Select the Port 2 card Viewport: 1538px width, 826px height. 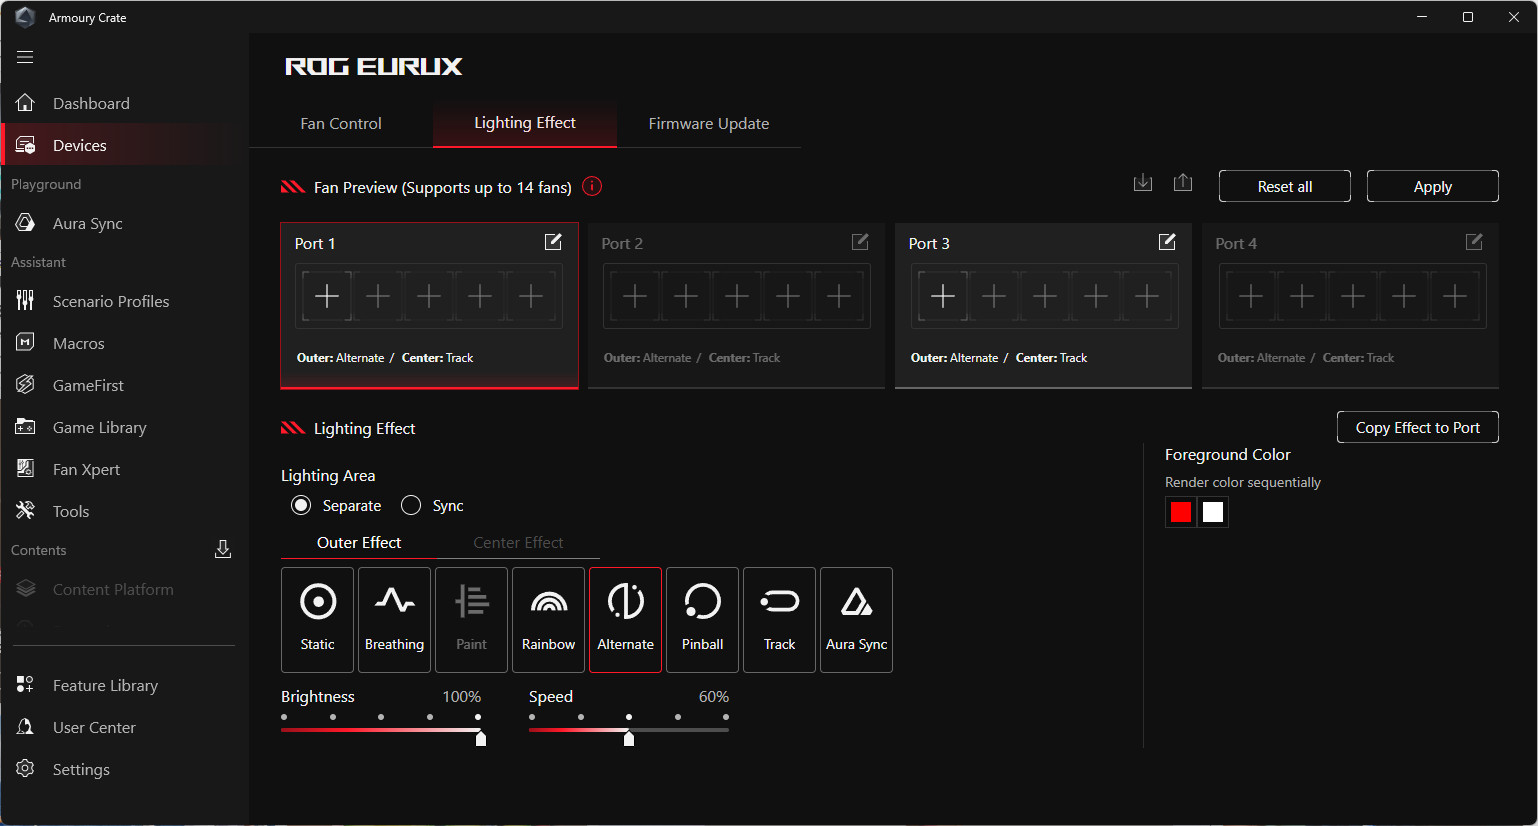click(736, 305)
